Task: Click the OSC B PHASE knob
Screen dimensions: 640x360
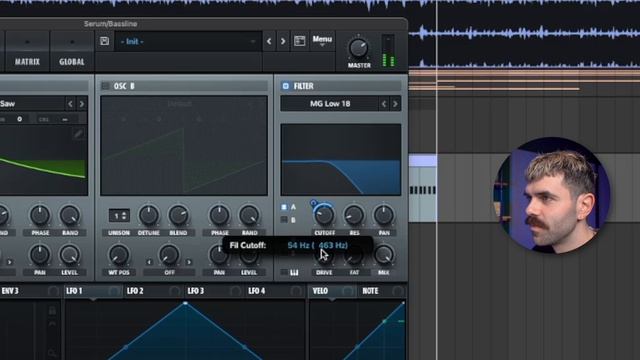Action: tap(219, 216)
